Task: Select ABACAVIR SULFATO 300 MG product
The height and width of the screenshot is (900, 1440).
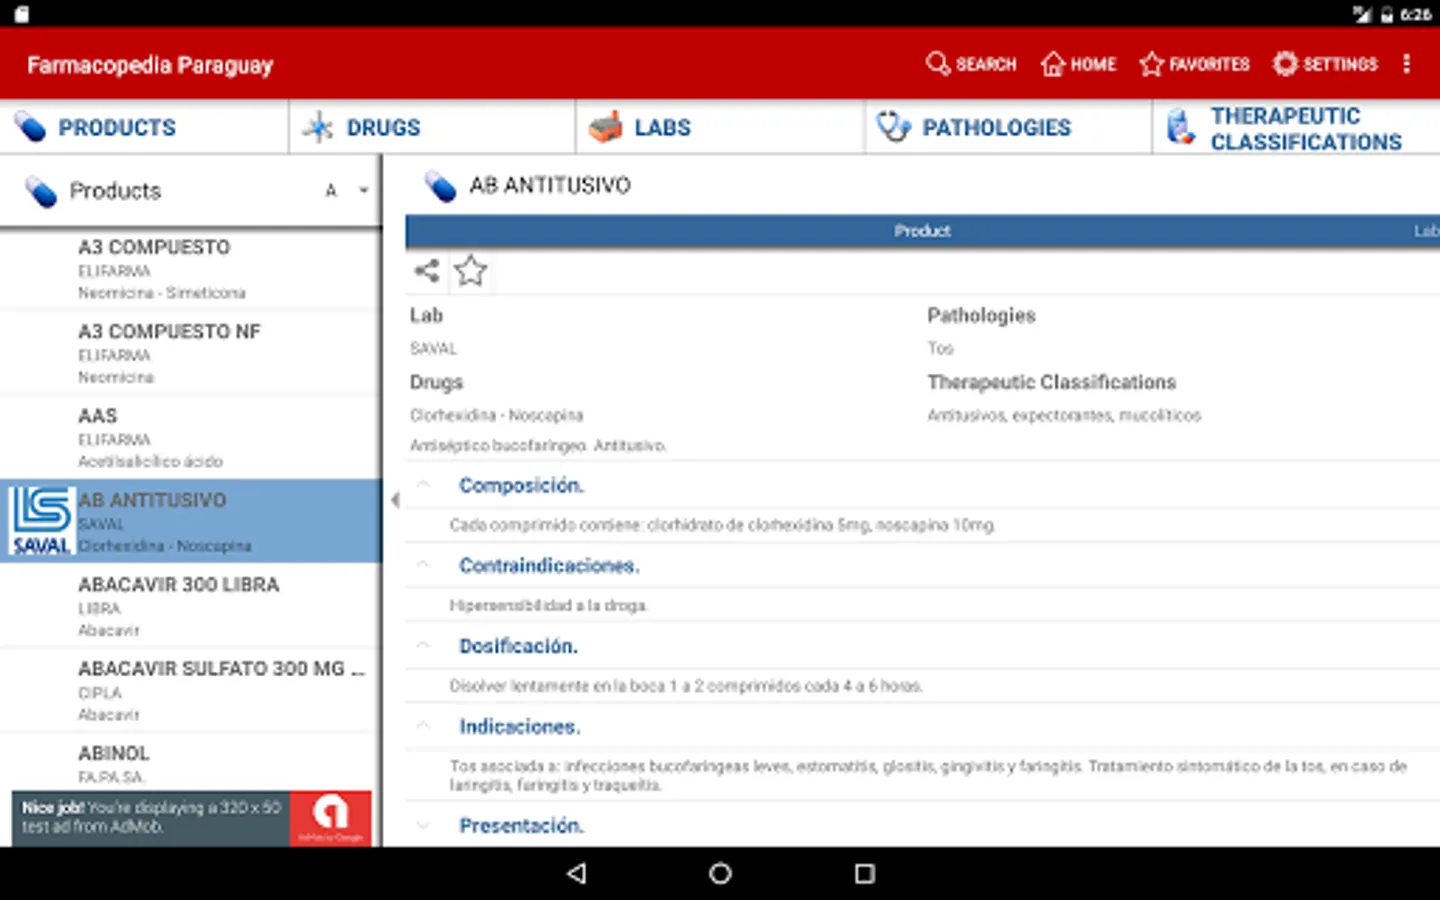Action: click(x=190, y=690)
